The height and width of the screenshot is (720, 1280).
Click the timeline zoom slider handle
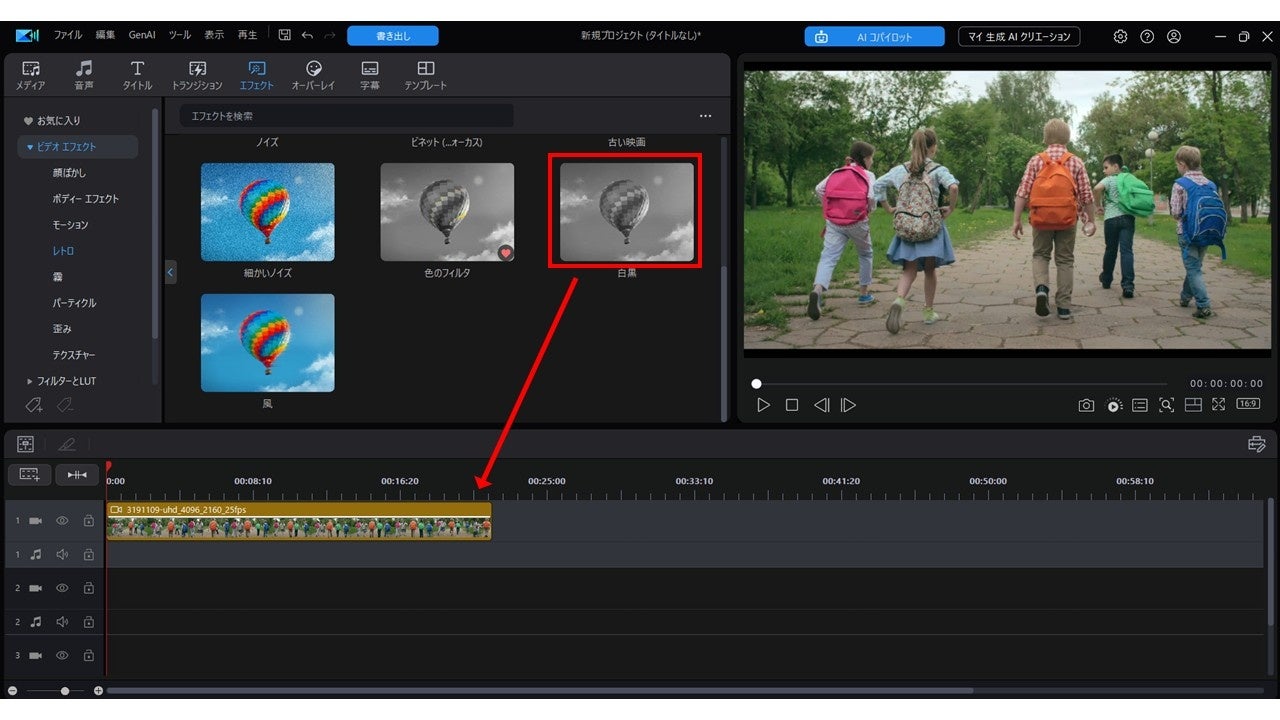(x=65, y=691)
